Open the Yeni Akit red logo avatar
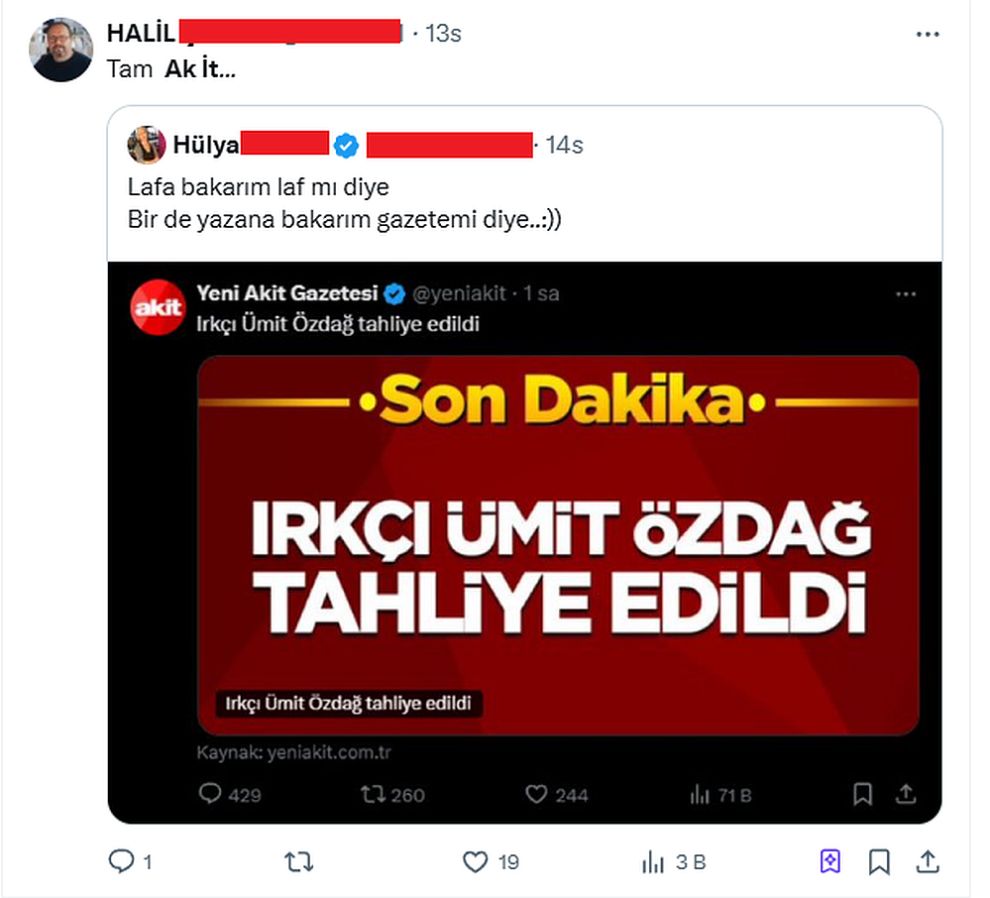This screenshot has height=898, width=990. [x=158, y=307]
